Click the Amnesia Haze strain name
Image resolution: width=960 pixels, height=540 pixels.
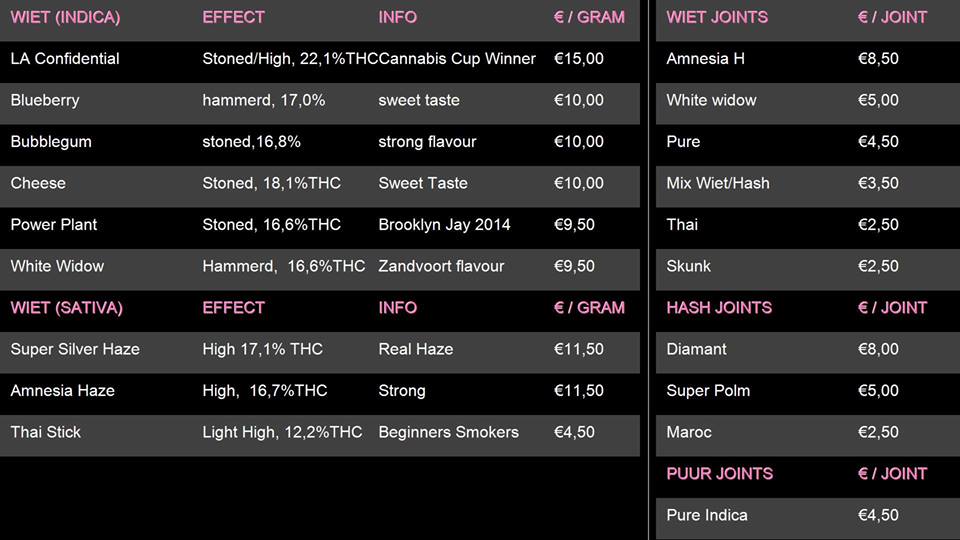(63, 391)
